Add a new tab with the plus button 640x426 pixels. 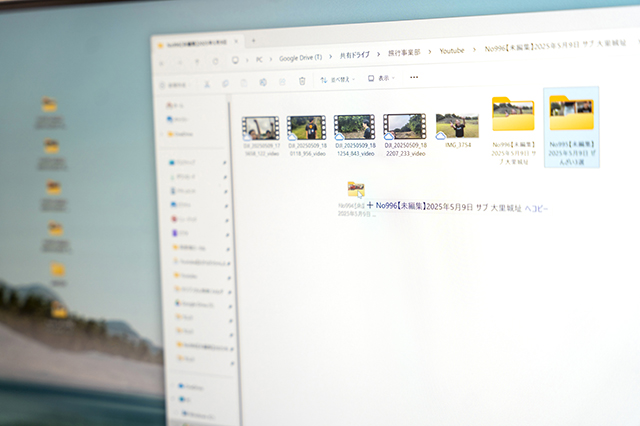point(253,40)
